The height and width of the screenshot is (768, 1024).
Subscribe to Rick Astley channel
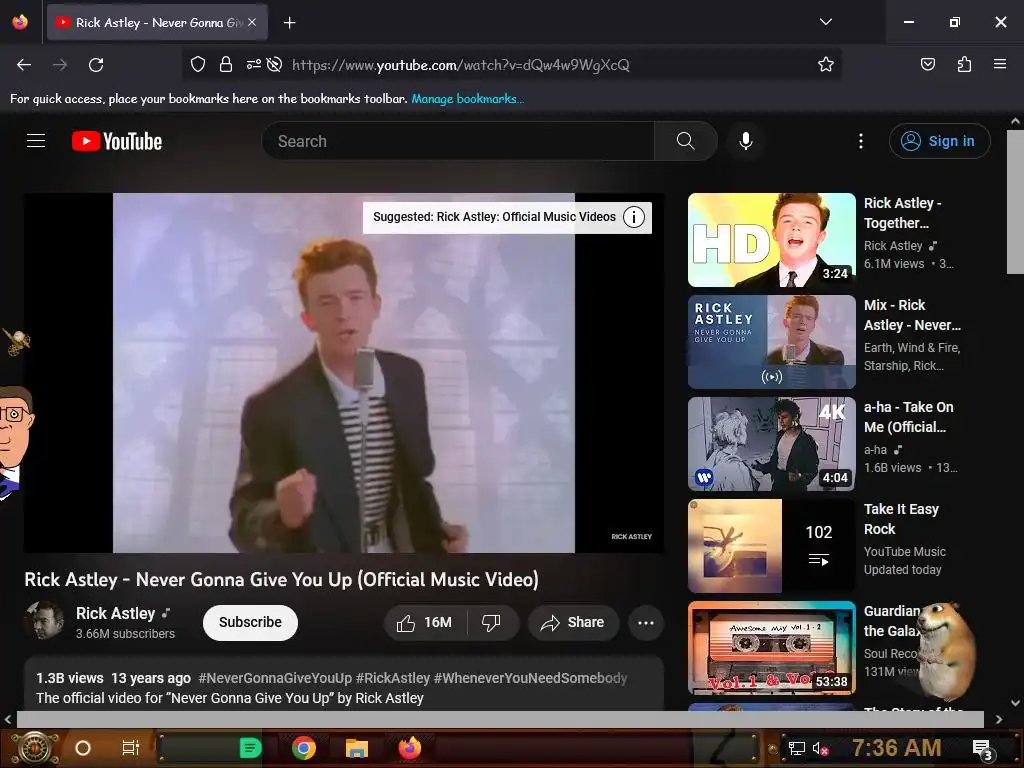tap(250, 622)
